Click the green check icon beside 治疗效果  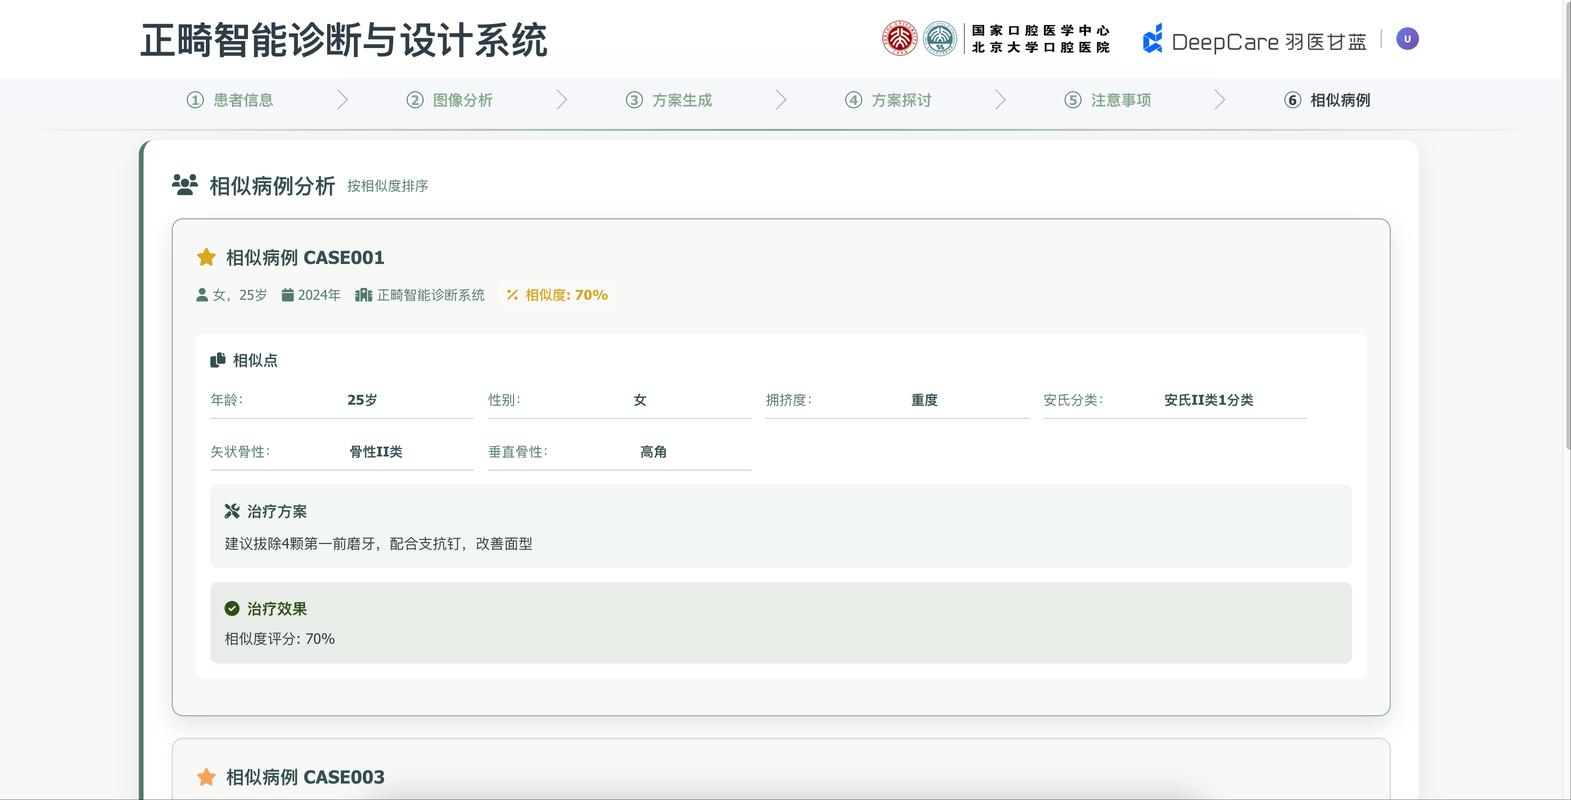coord(232,608)
